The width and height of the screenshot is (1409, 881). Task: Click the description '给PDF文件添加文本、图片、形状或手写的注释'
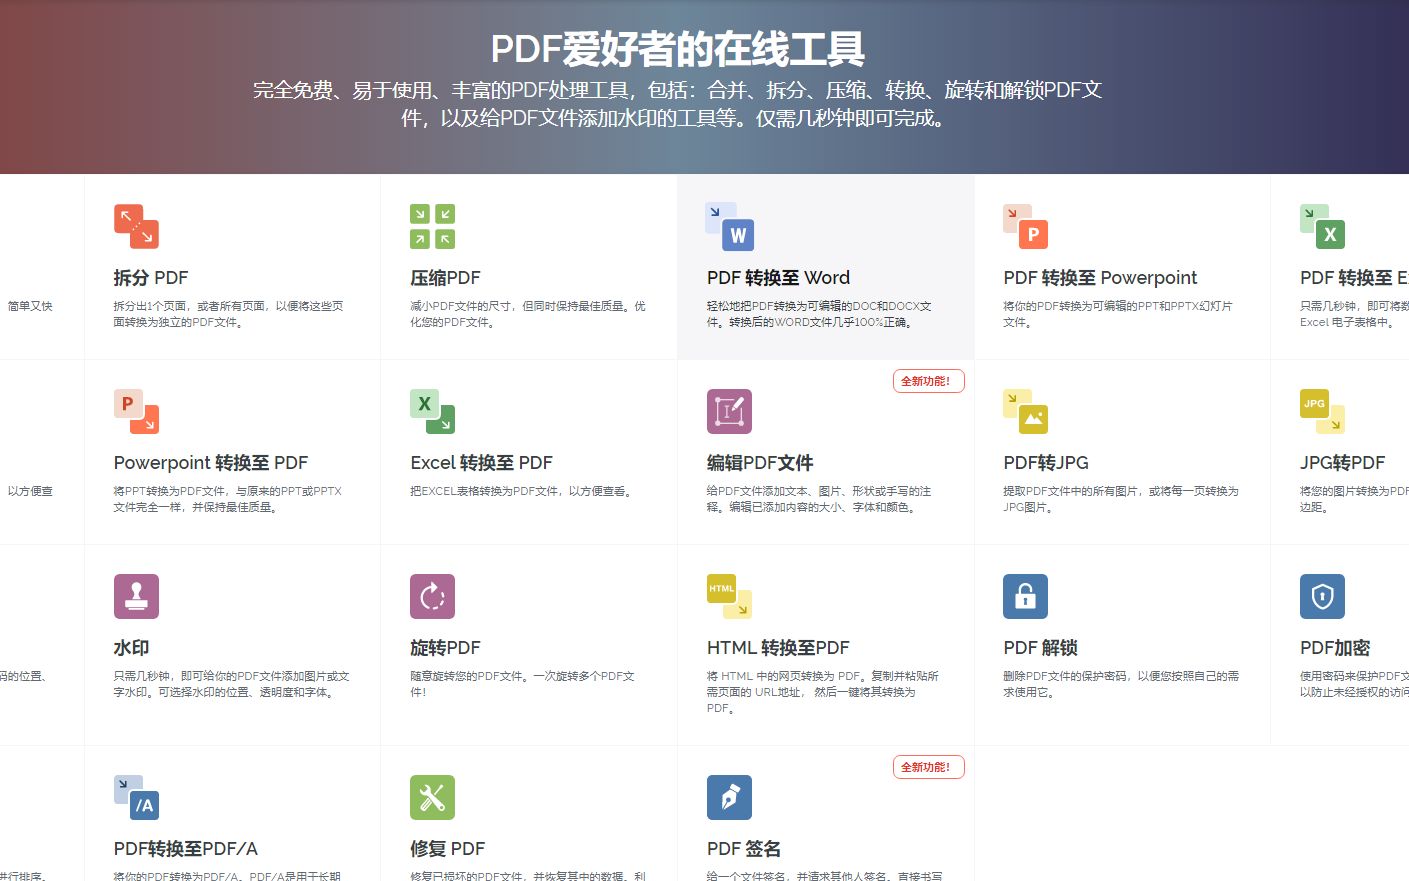pos(819,499)
